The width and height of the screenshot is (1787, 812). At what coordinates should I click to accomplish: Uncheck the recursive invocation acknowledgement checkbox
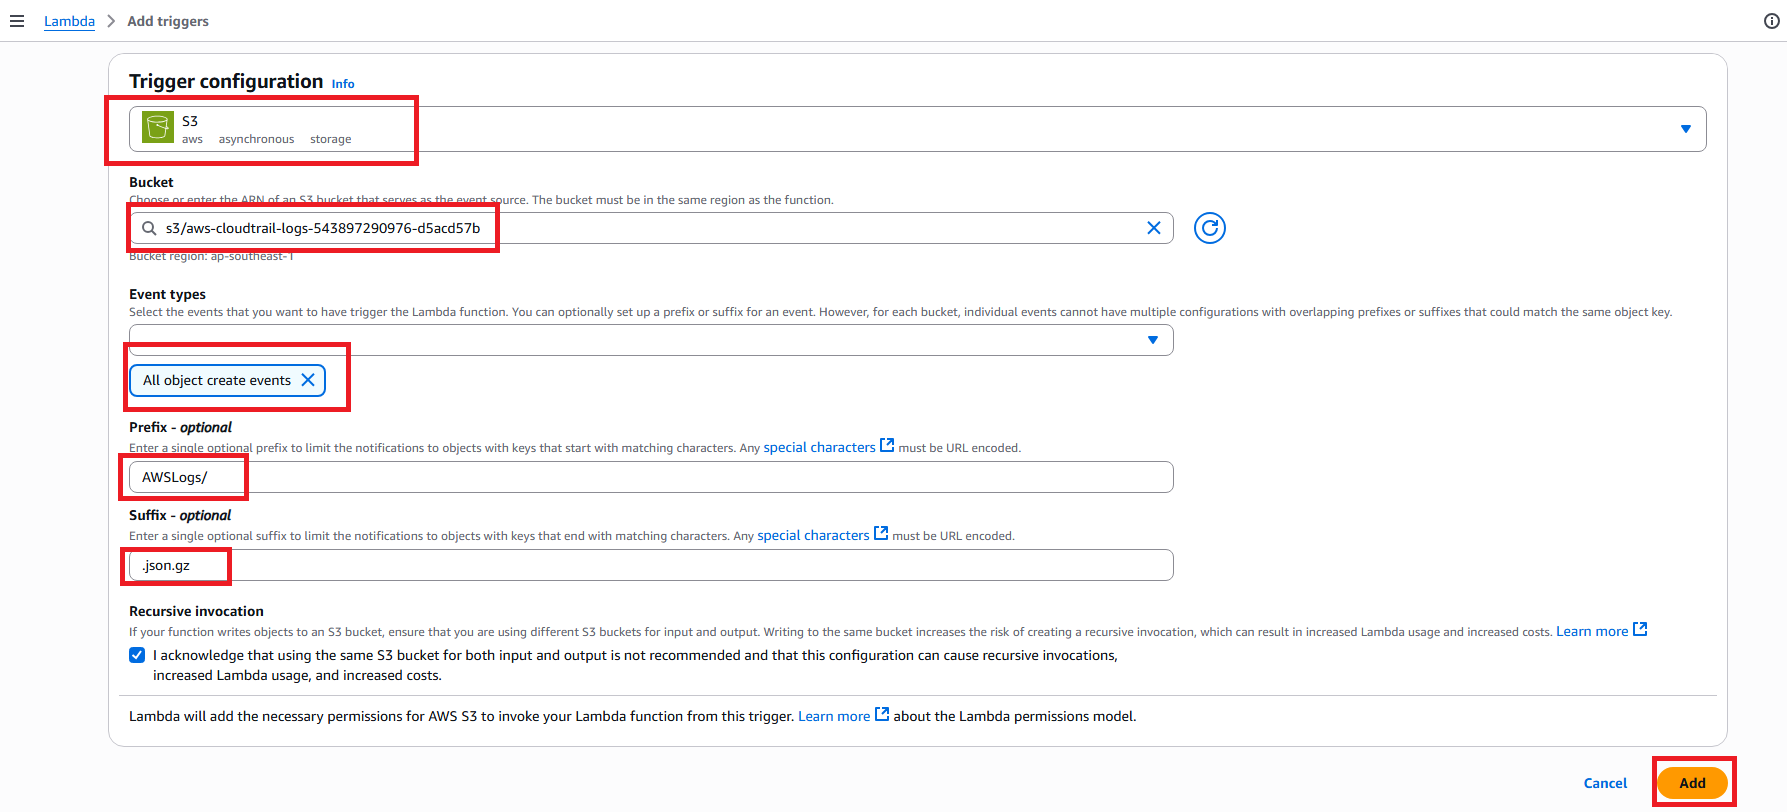click(137, 655)
